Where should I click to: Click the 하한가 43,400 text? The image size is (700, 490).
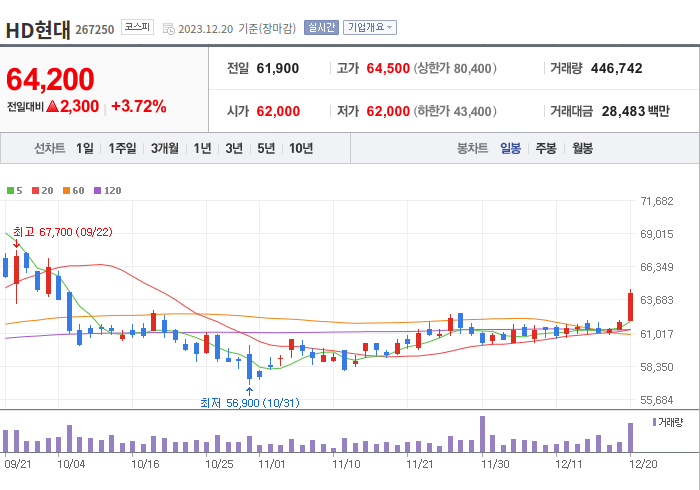(455, 111)
